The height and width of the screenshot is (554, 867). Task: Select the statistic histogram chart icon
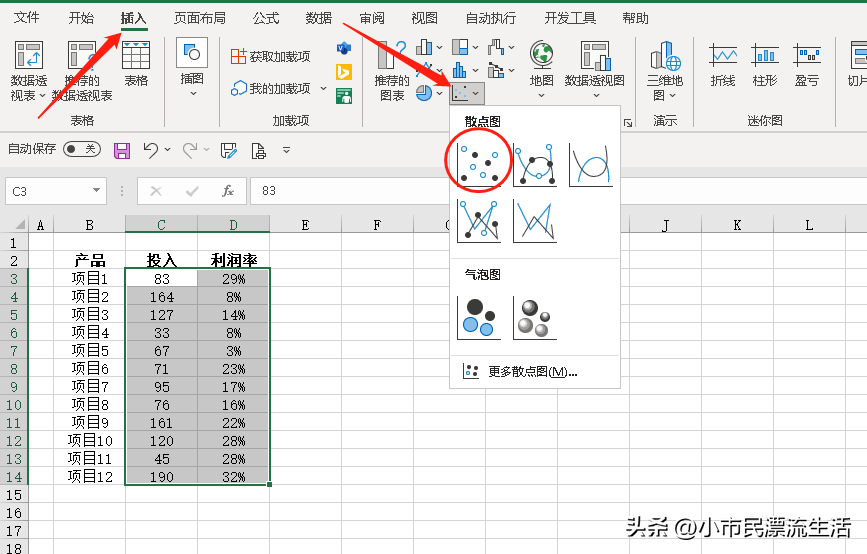click(x=459, y=70)
